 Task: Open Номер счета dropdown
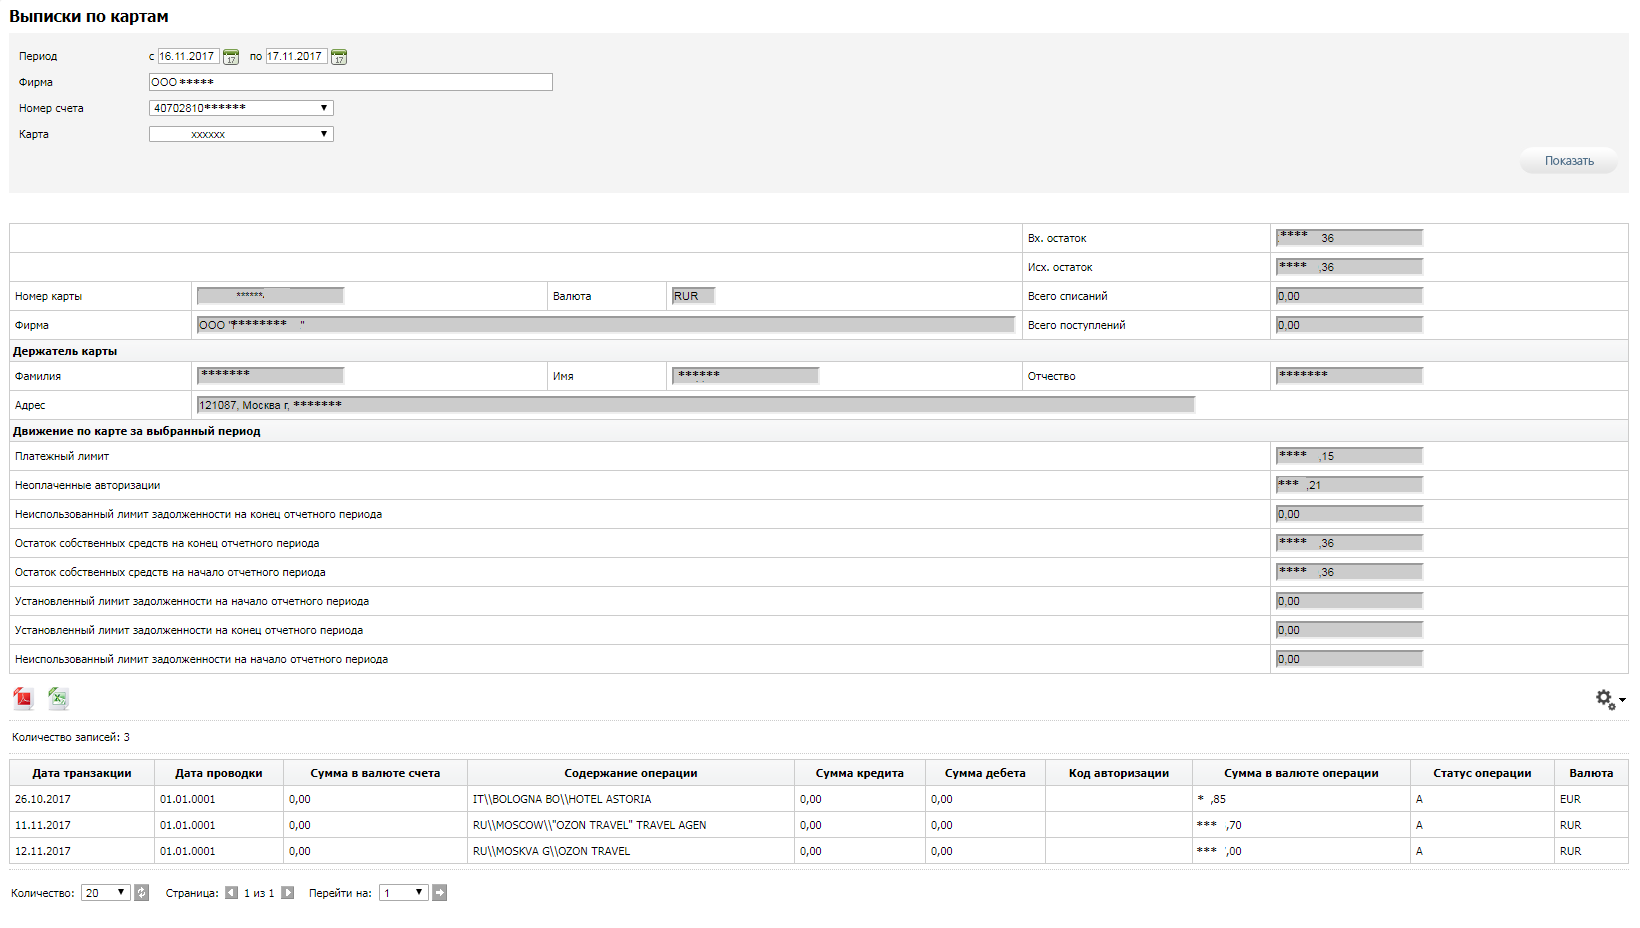point(241,108)
